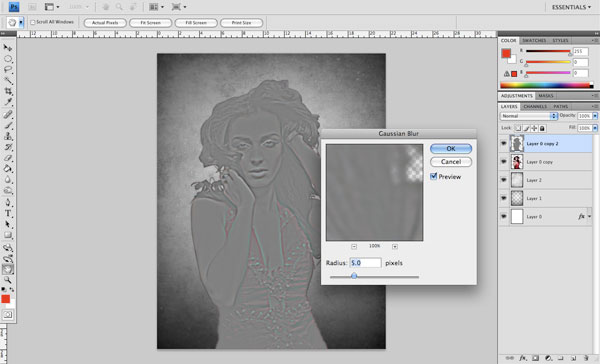The image size is (600, 364).
Task: Open the tool preset picker arrow
Action: (21, 23)
